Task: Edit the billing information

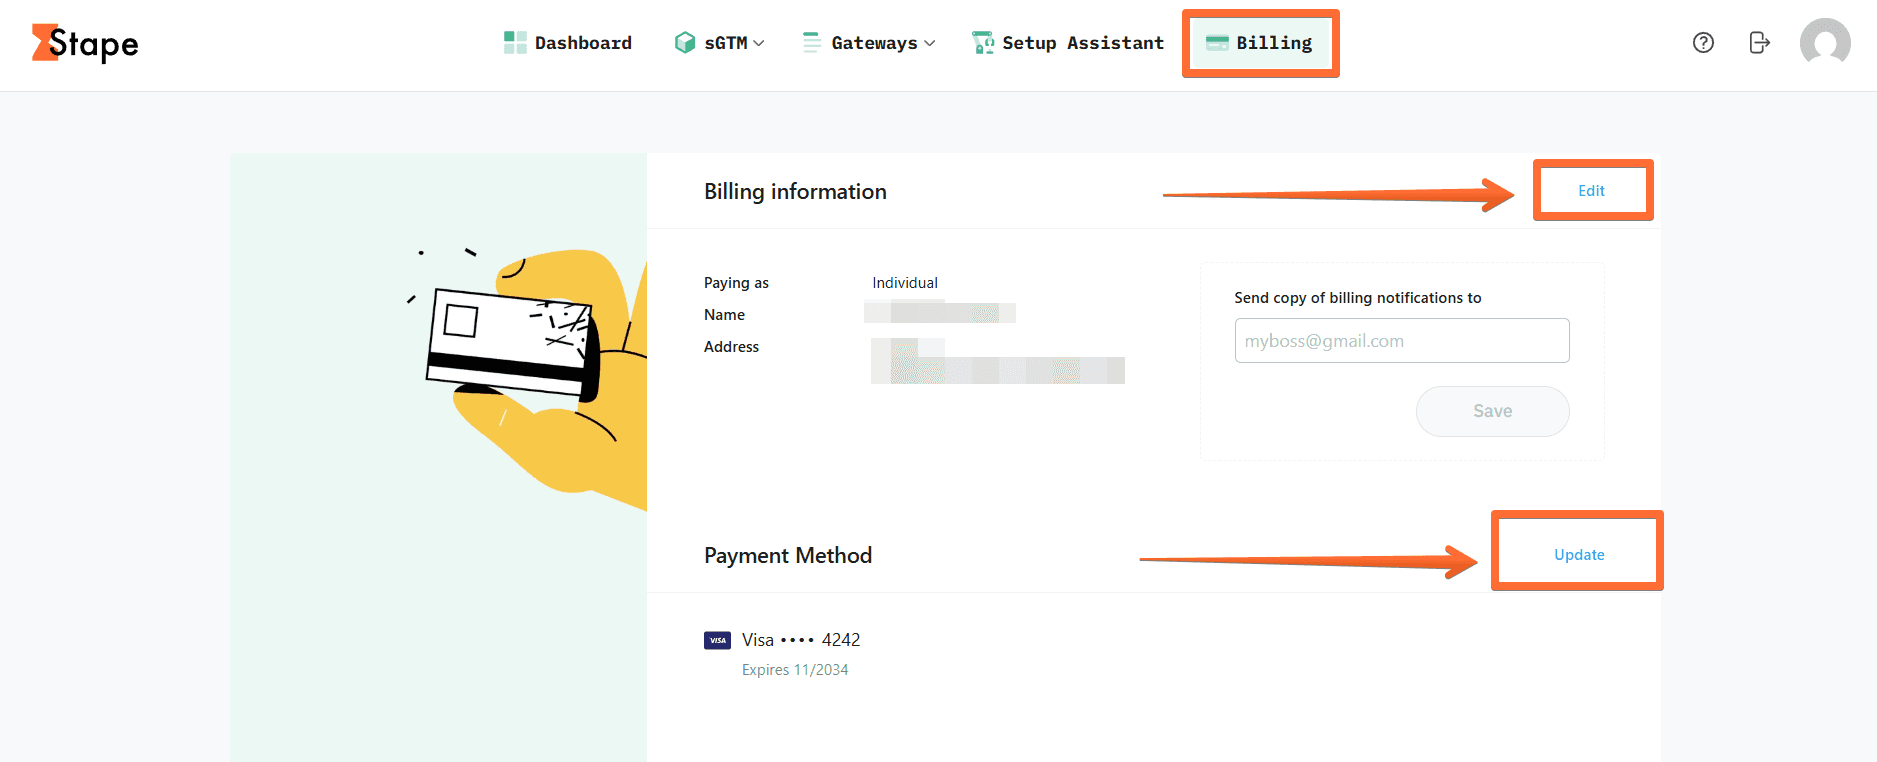Action: 1591,191
